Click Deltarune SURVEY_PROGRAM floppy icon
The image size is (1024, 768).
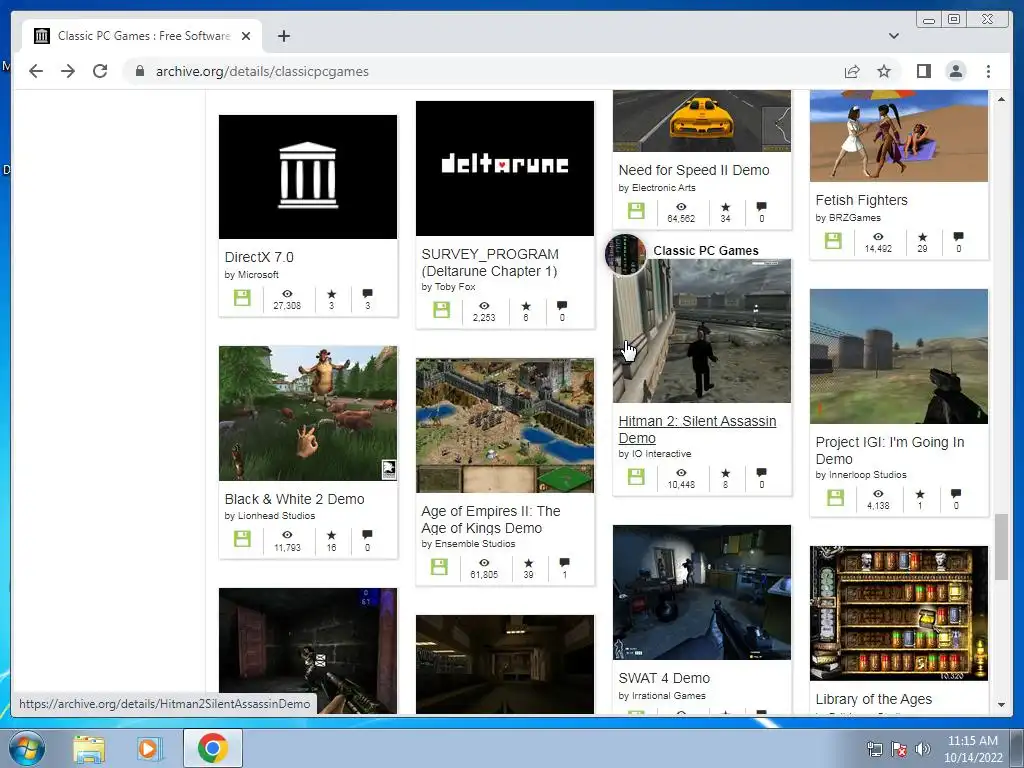[441, 310]
